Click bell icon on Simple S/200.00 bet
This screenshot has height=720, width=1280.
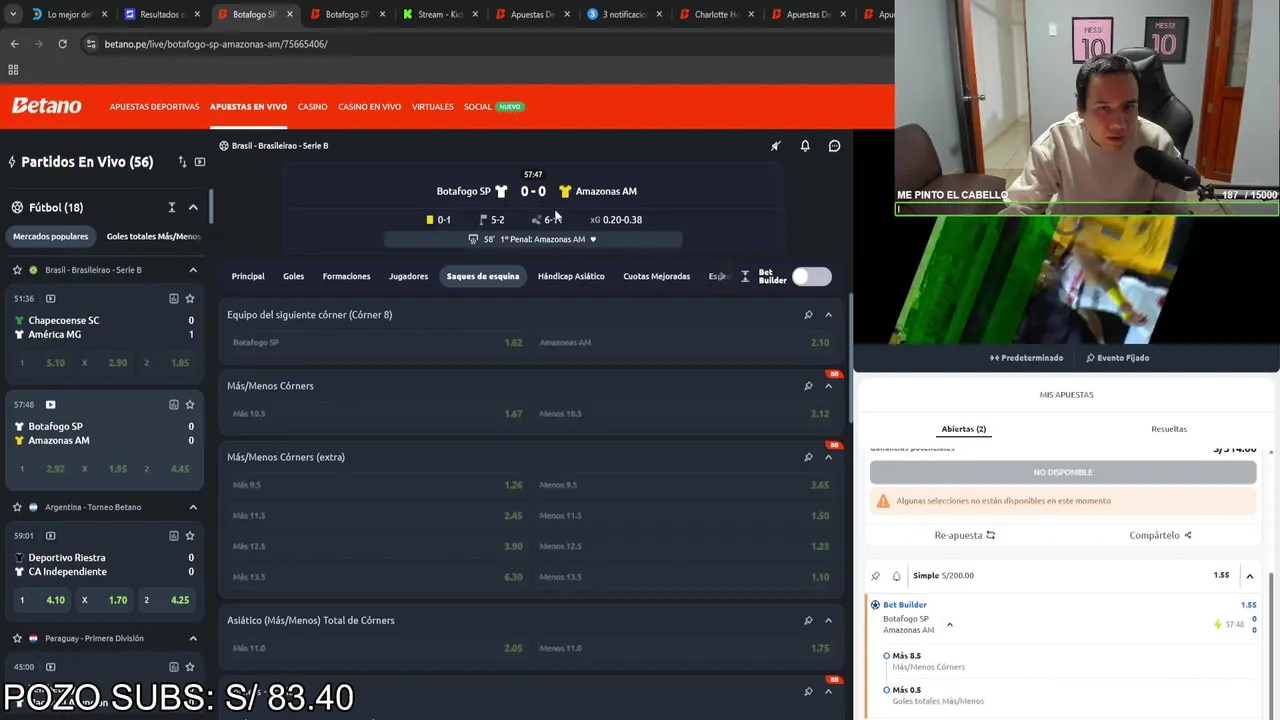coord(896,576)
